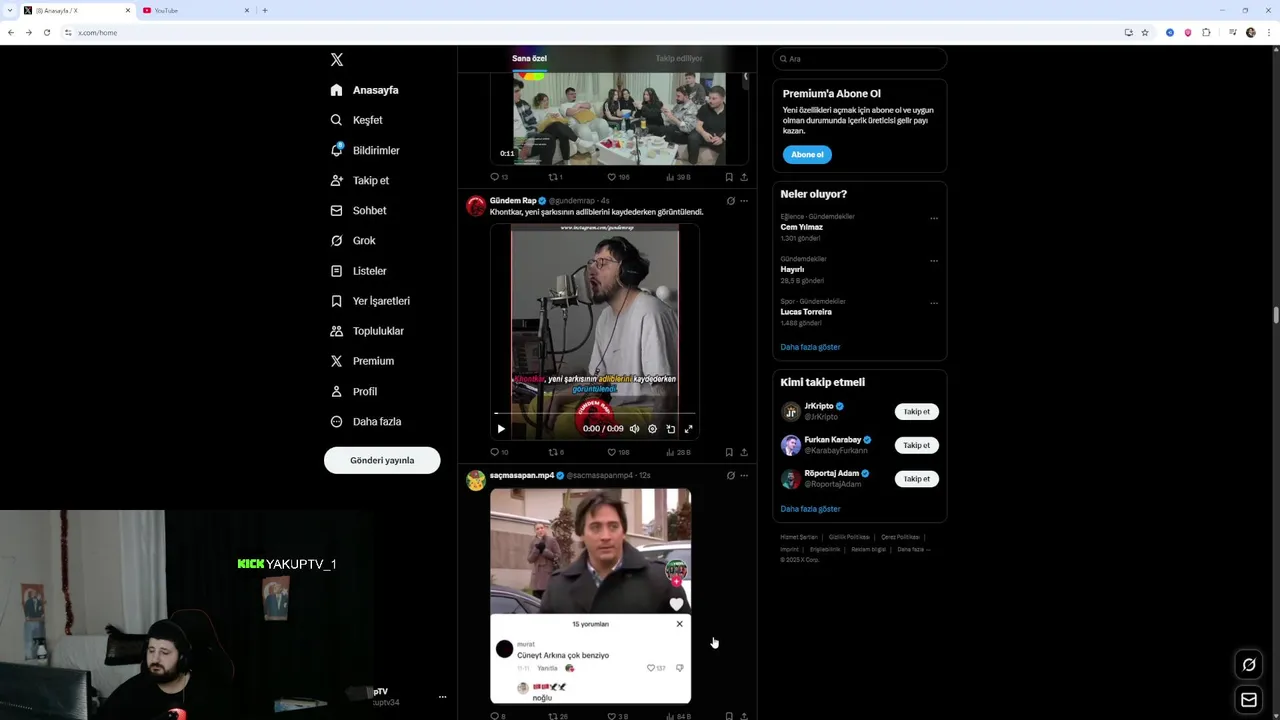Bookmark the top group video post

point(729,177)
